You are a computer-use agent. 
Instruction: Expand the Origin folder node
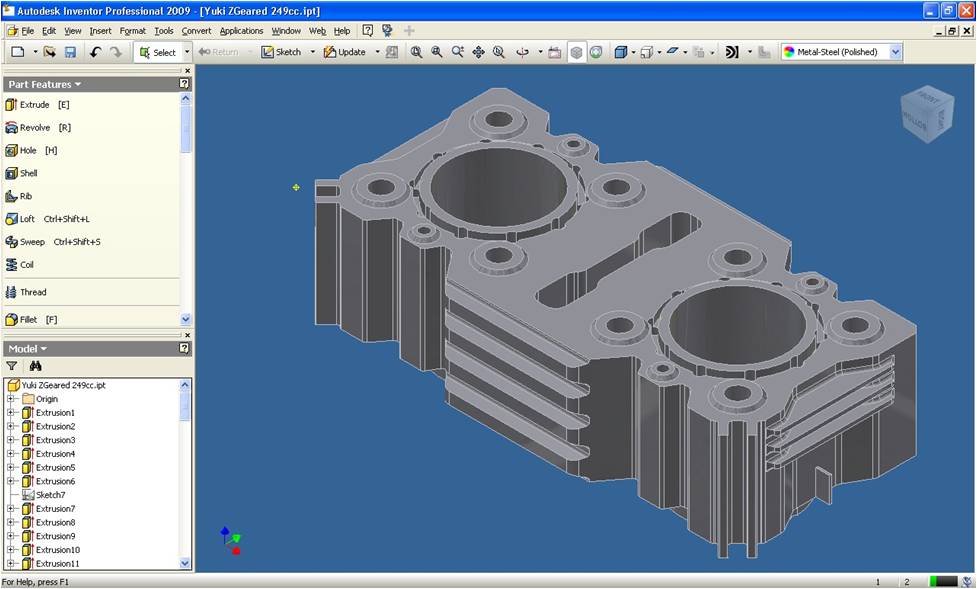11,399
